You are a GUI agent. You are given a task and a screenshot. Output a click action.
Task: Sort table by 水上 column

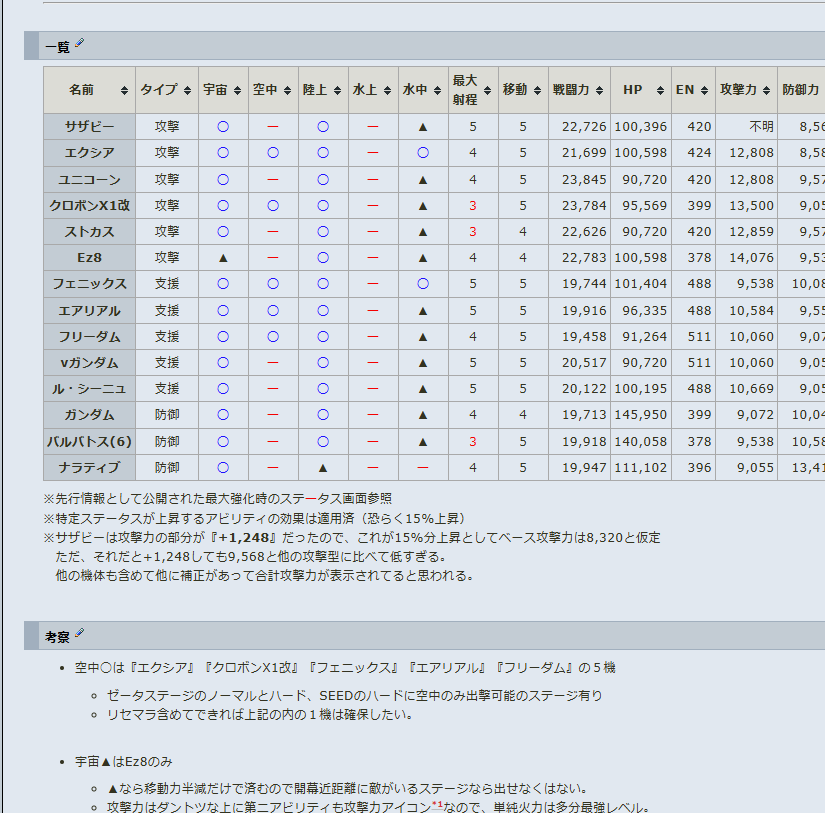(373, 90)
